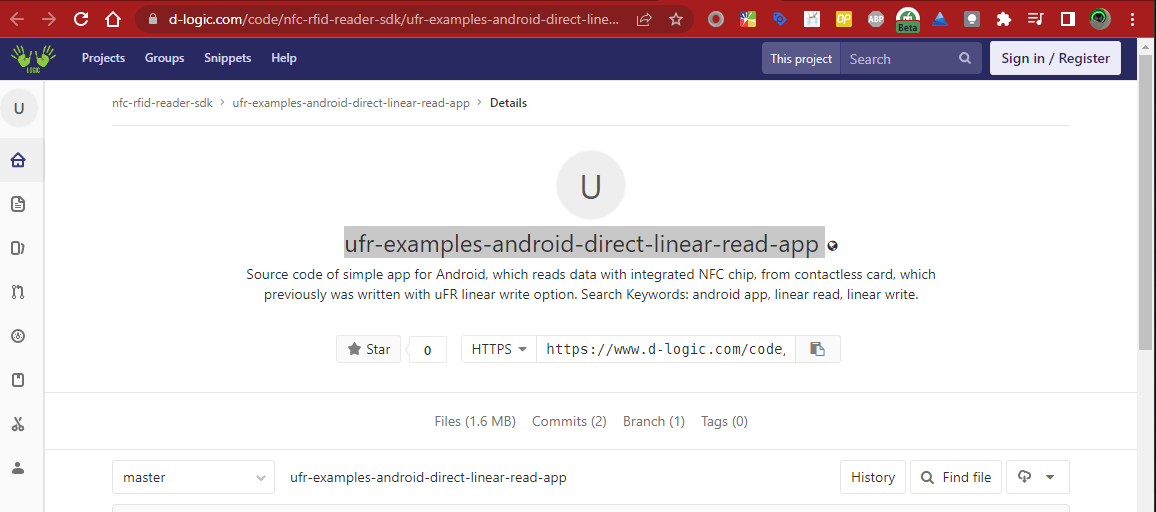This screenshot has width=1156, height=512.
Task: Click the highlighted project title heading
Action: [x=584, y=243]
